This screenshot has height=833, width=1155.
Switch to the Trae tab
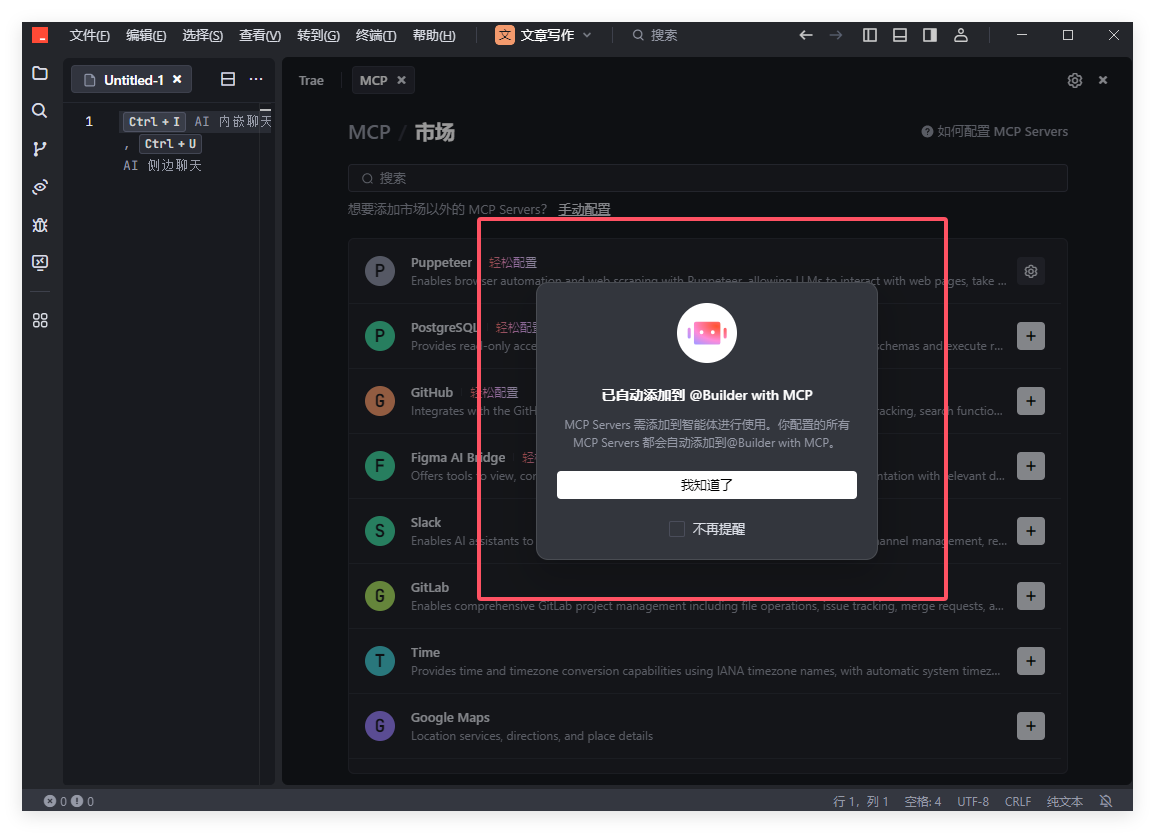[x=311, y=80]
